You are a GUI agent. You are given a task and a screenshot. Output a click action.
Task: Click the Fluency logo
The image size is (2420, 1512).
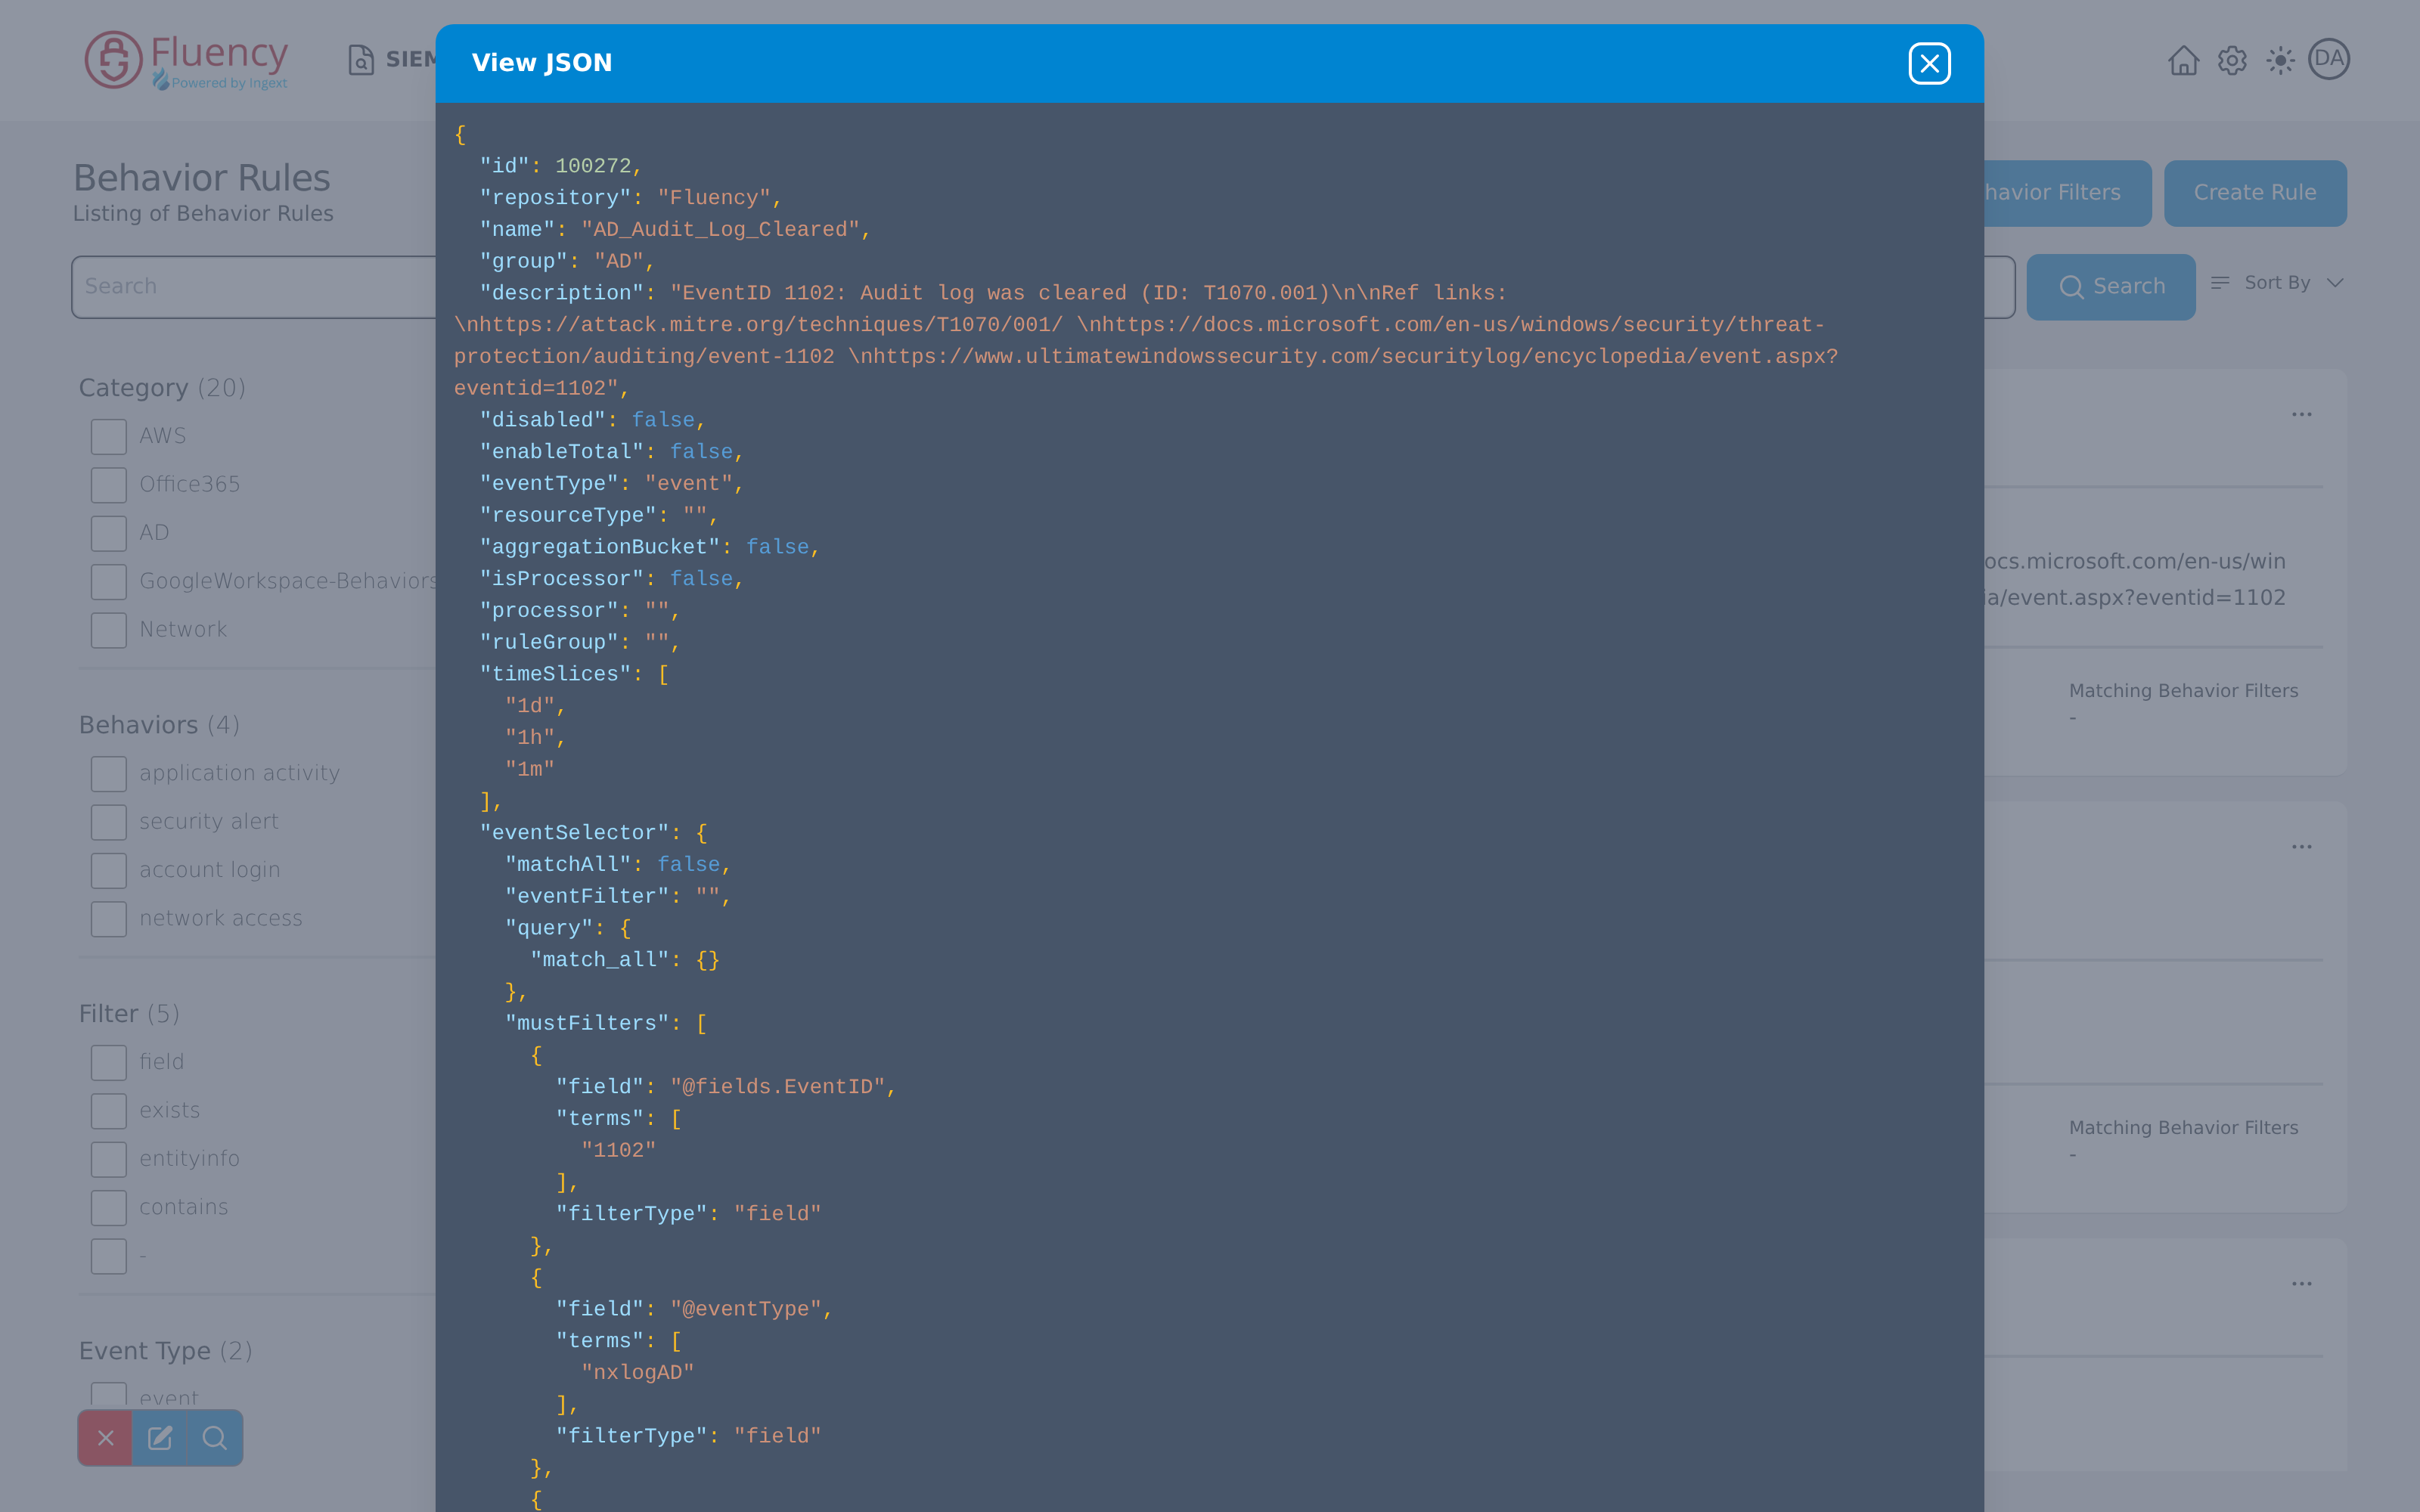coord(186,60)
